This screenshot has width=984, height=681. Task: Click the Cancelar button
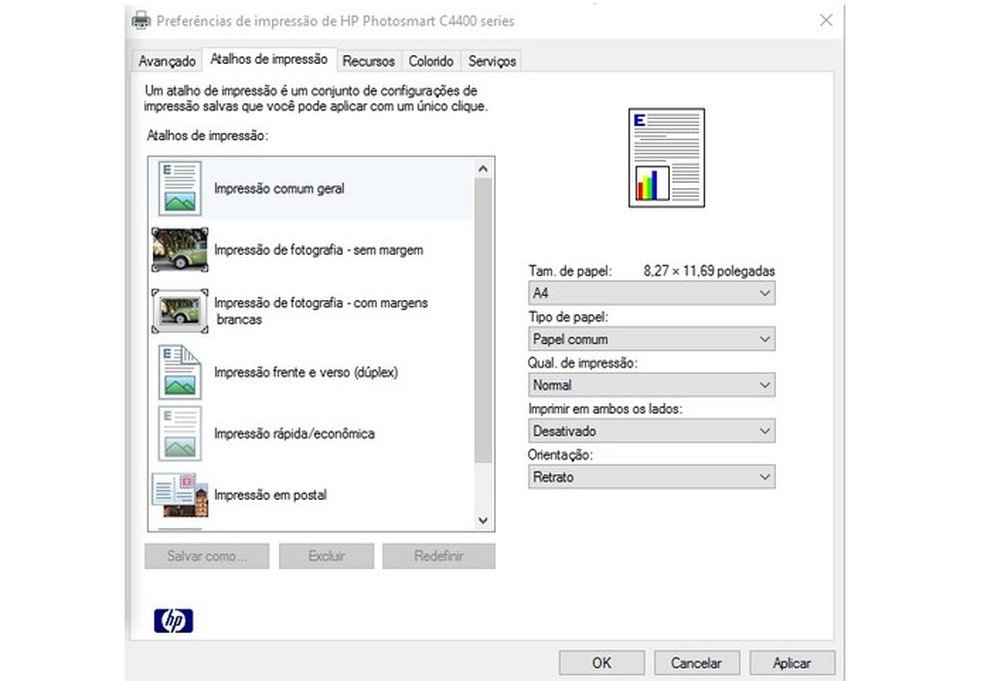point(696,662)
